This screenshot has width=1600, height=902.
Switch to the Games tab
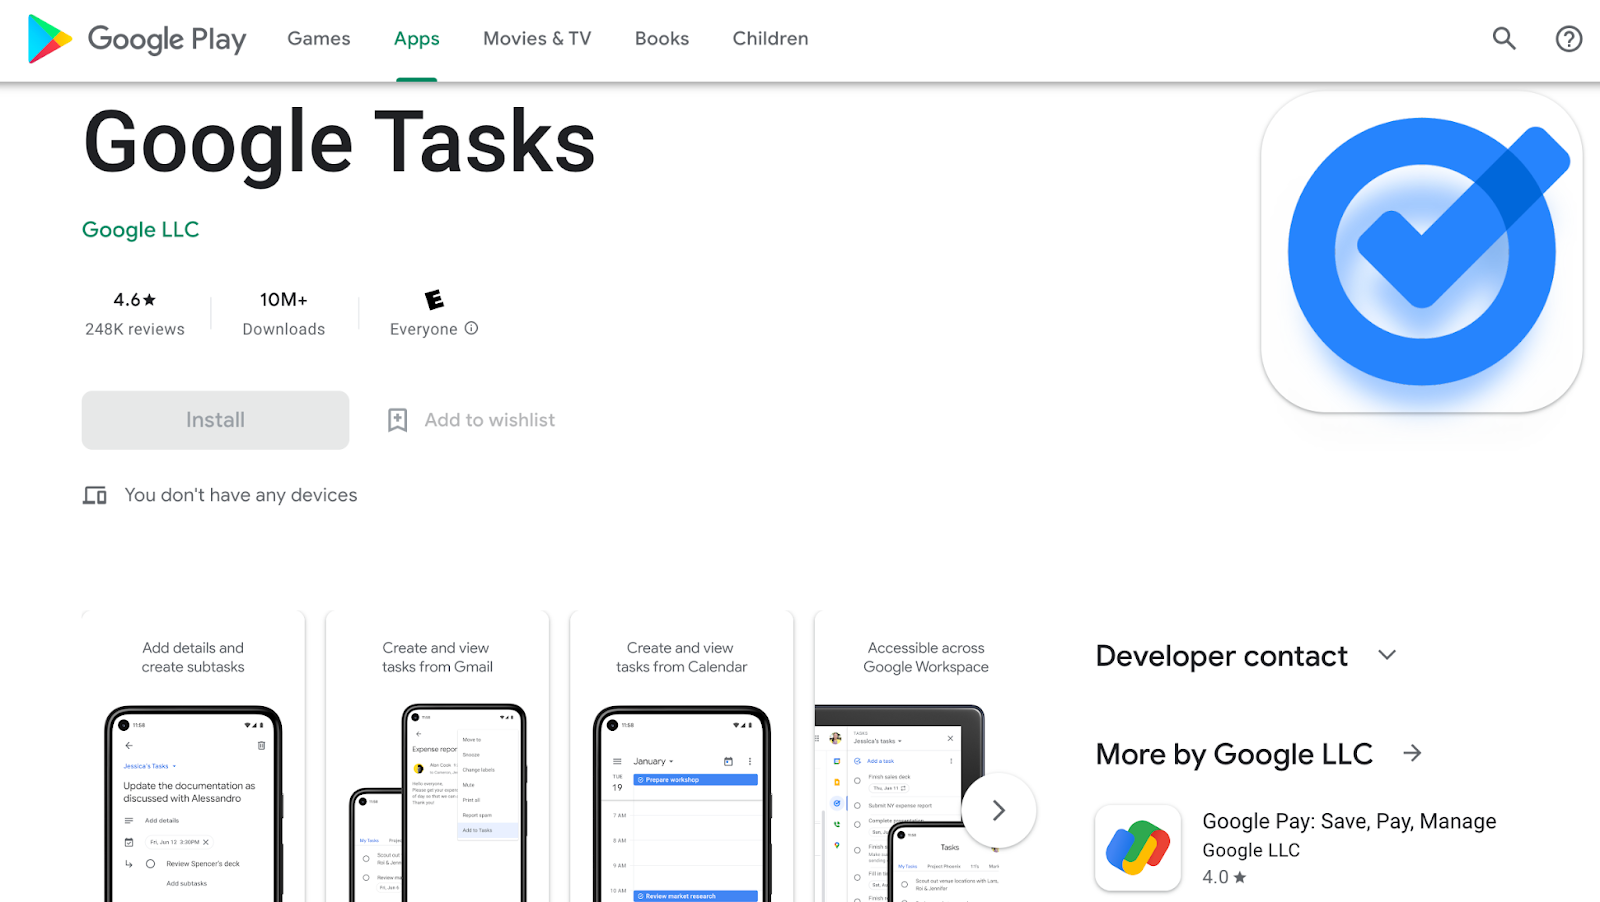coord(318,38)
